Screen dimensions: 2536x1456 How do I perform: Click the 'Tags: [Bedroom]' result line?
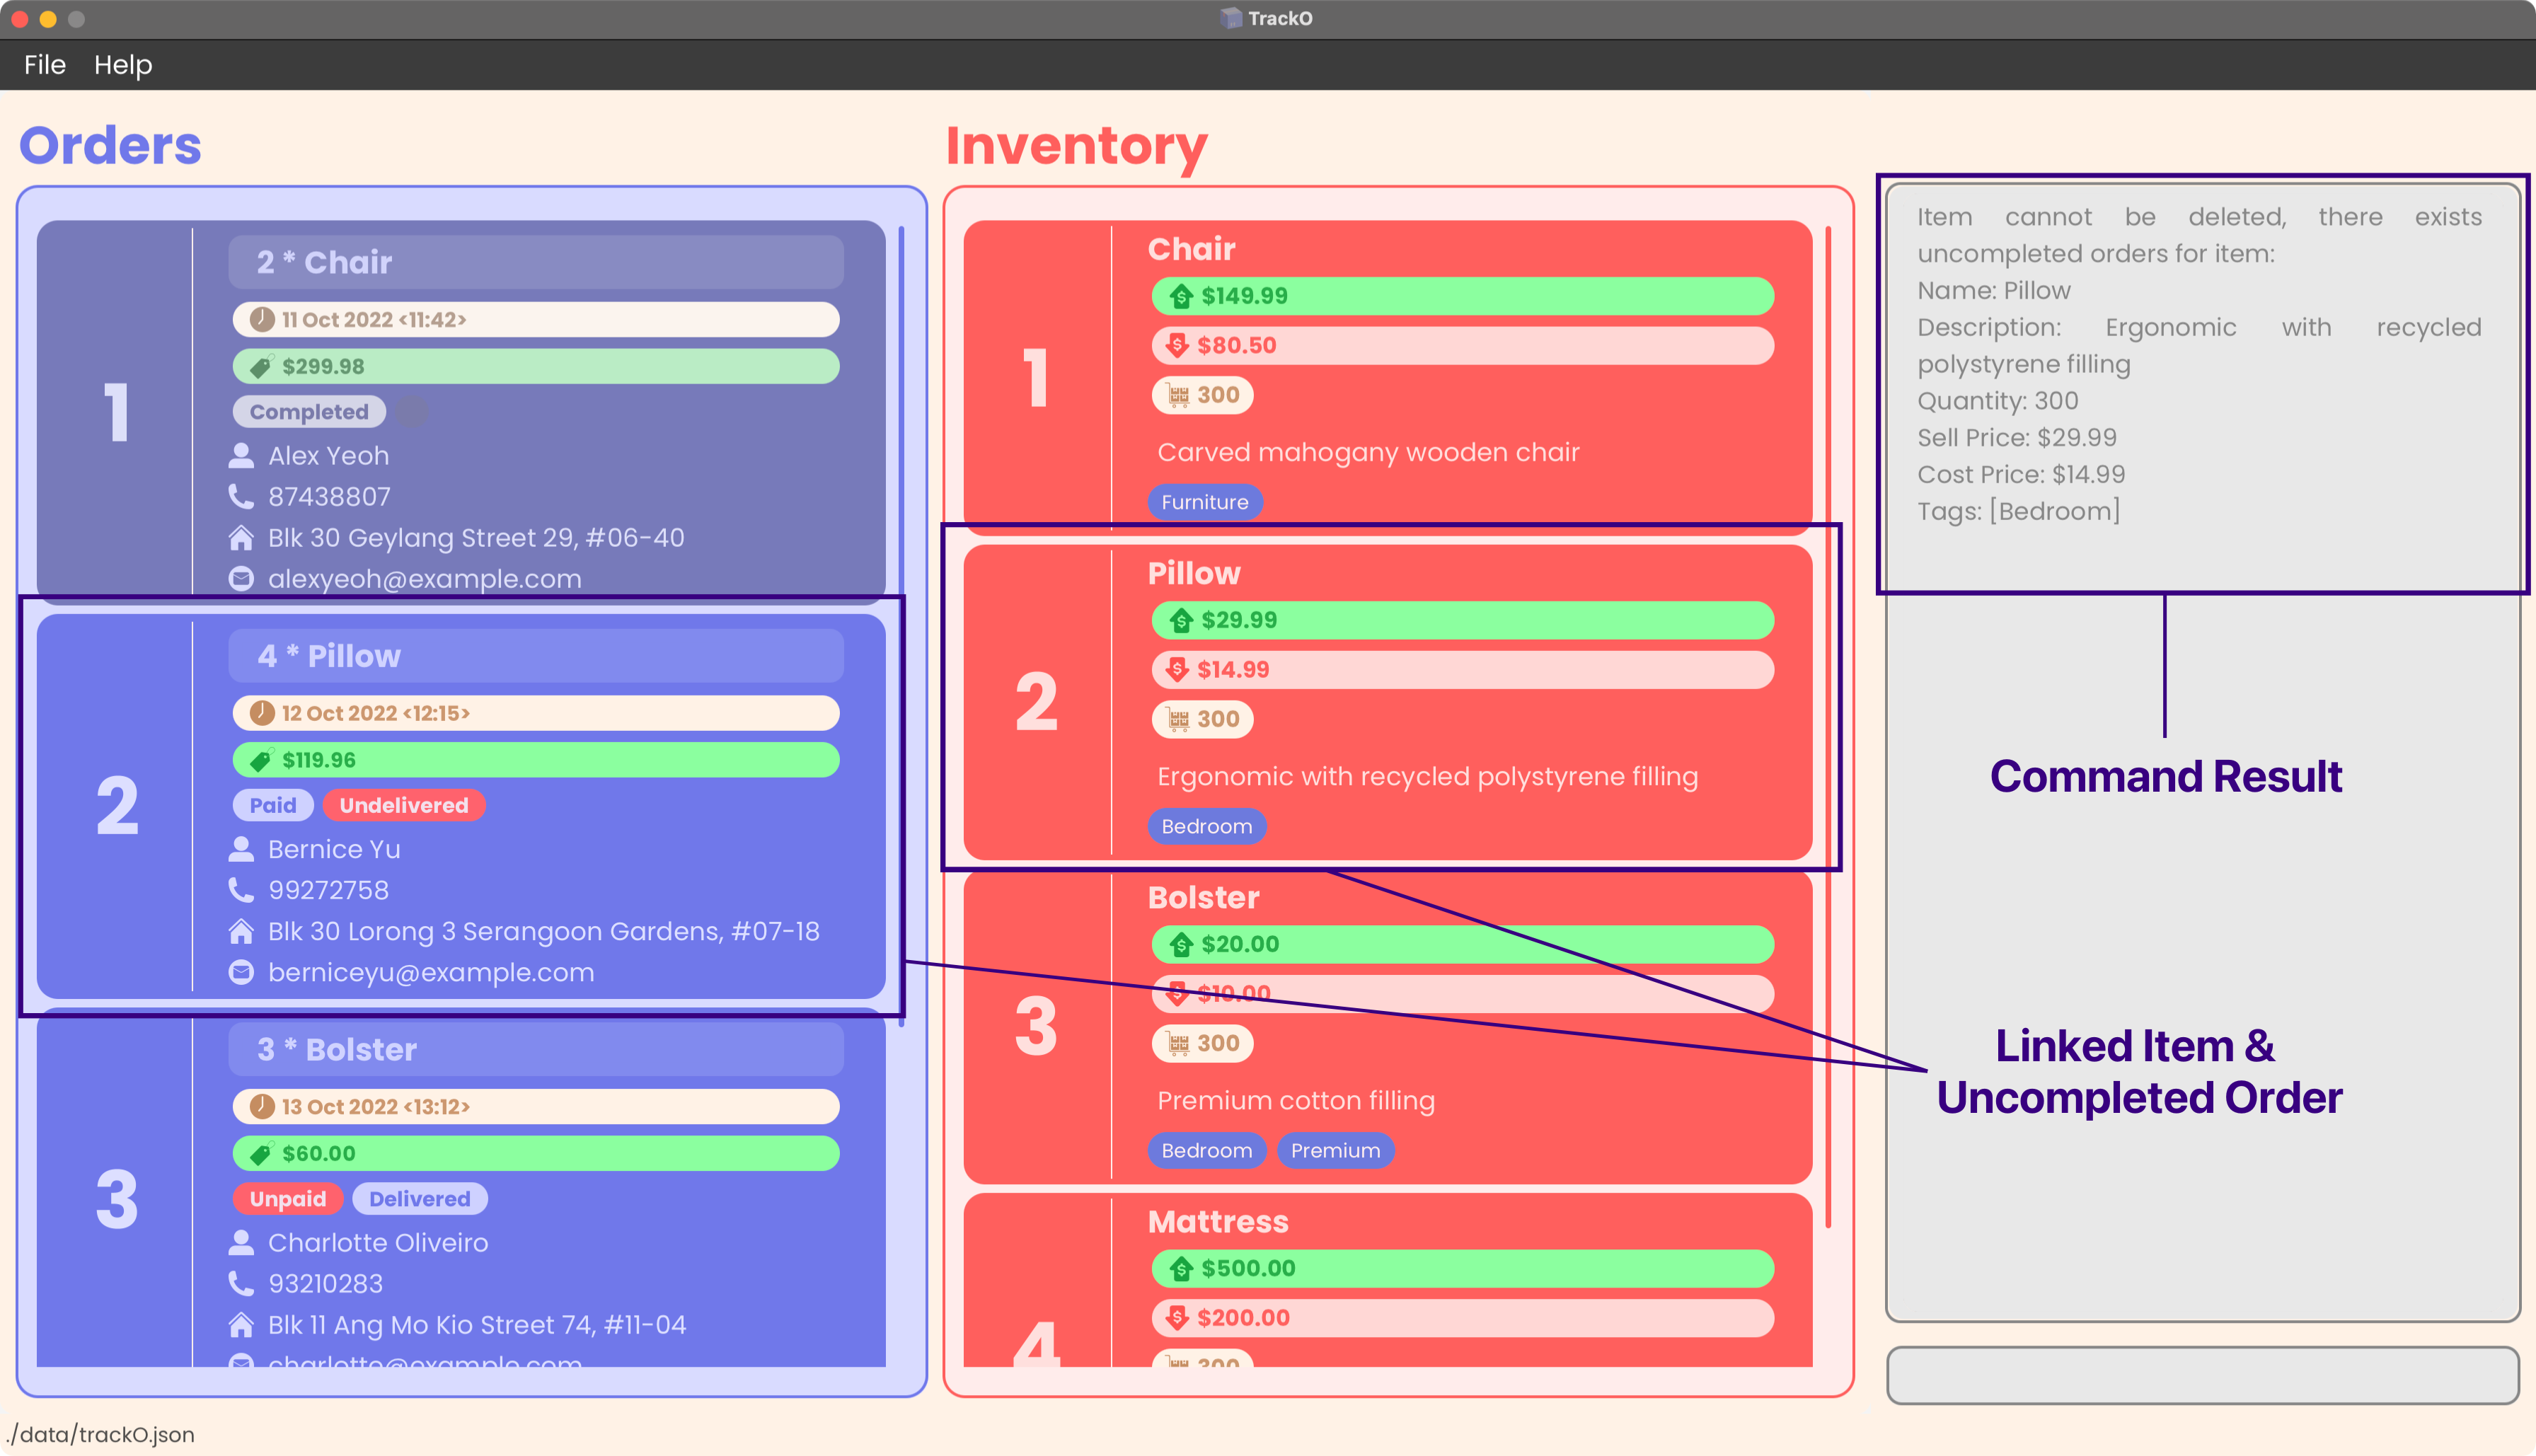[2019, 511]
